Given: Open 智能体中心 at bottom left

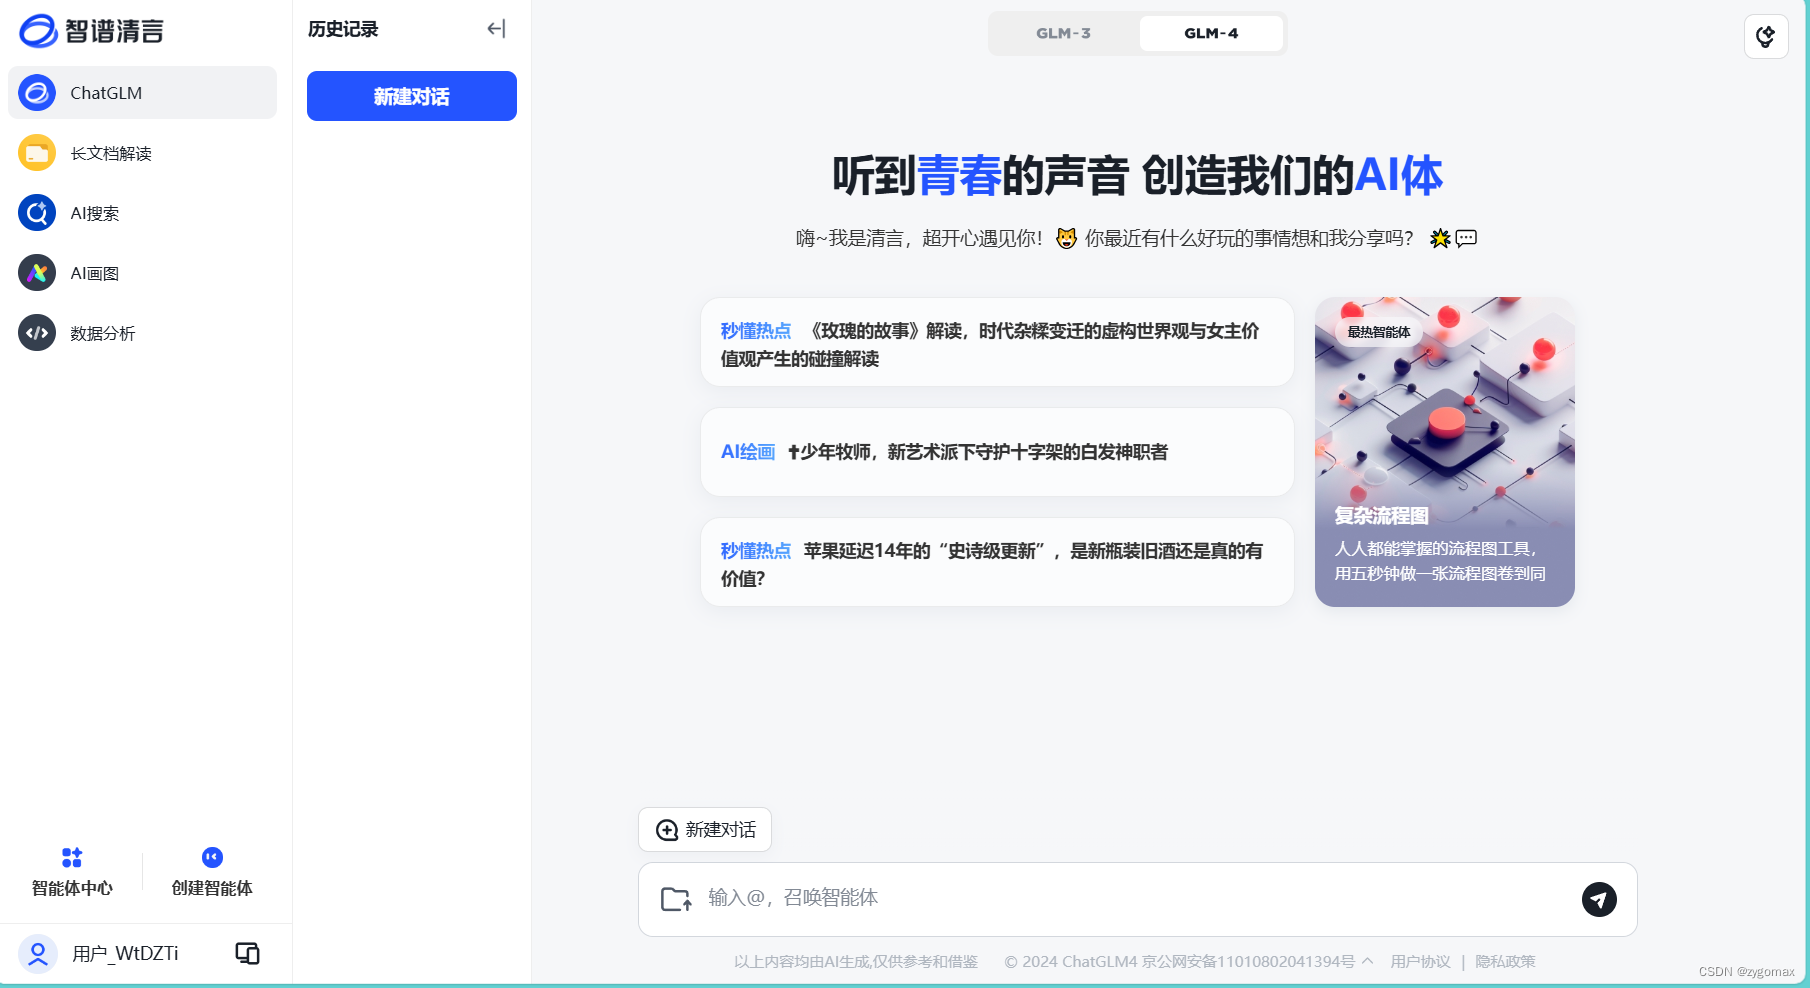Looking at the screenshot, I should [x=72, y=872].
